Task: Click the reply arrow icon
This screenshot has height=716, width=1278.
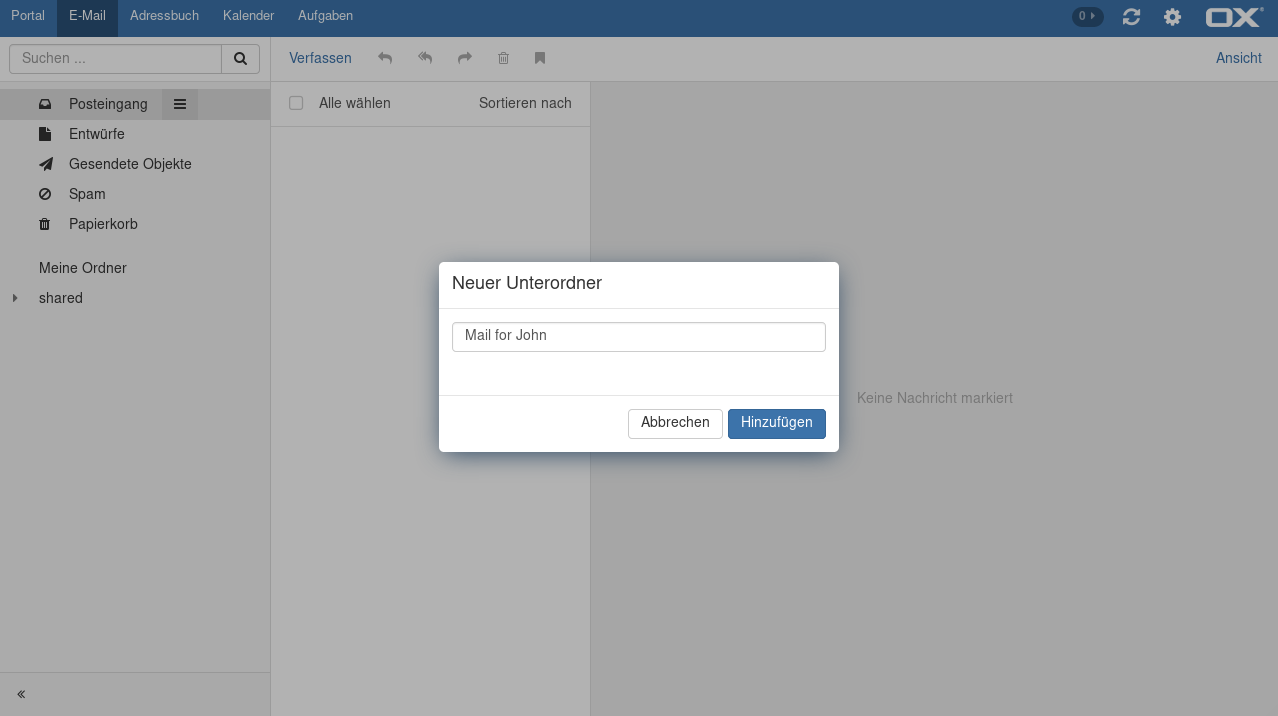Action: pos(385,59)
